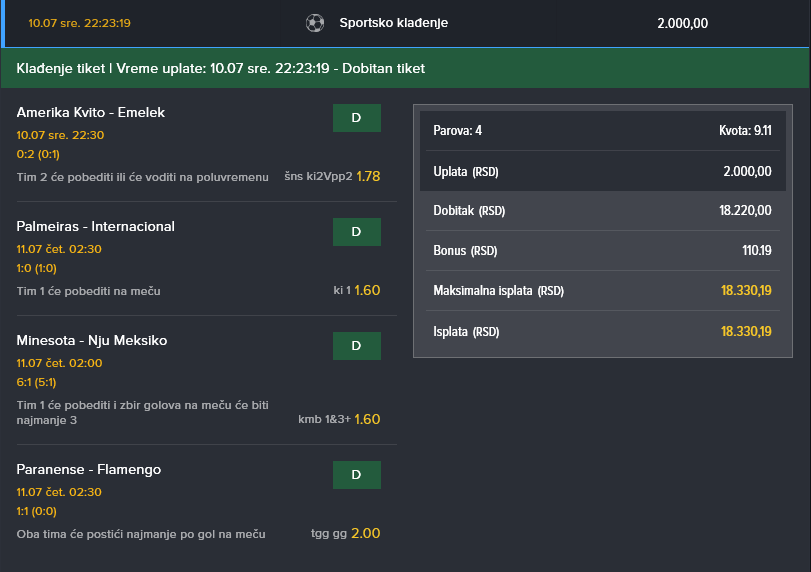The width and height of the screenshot is (811, 572).
Task: Click the green Dobitan tiket banner
Action: (x=406, y=68)
